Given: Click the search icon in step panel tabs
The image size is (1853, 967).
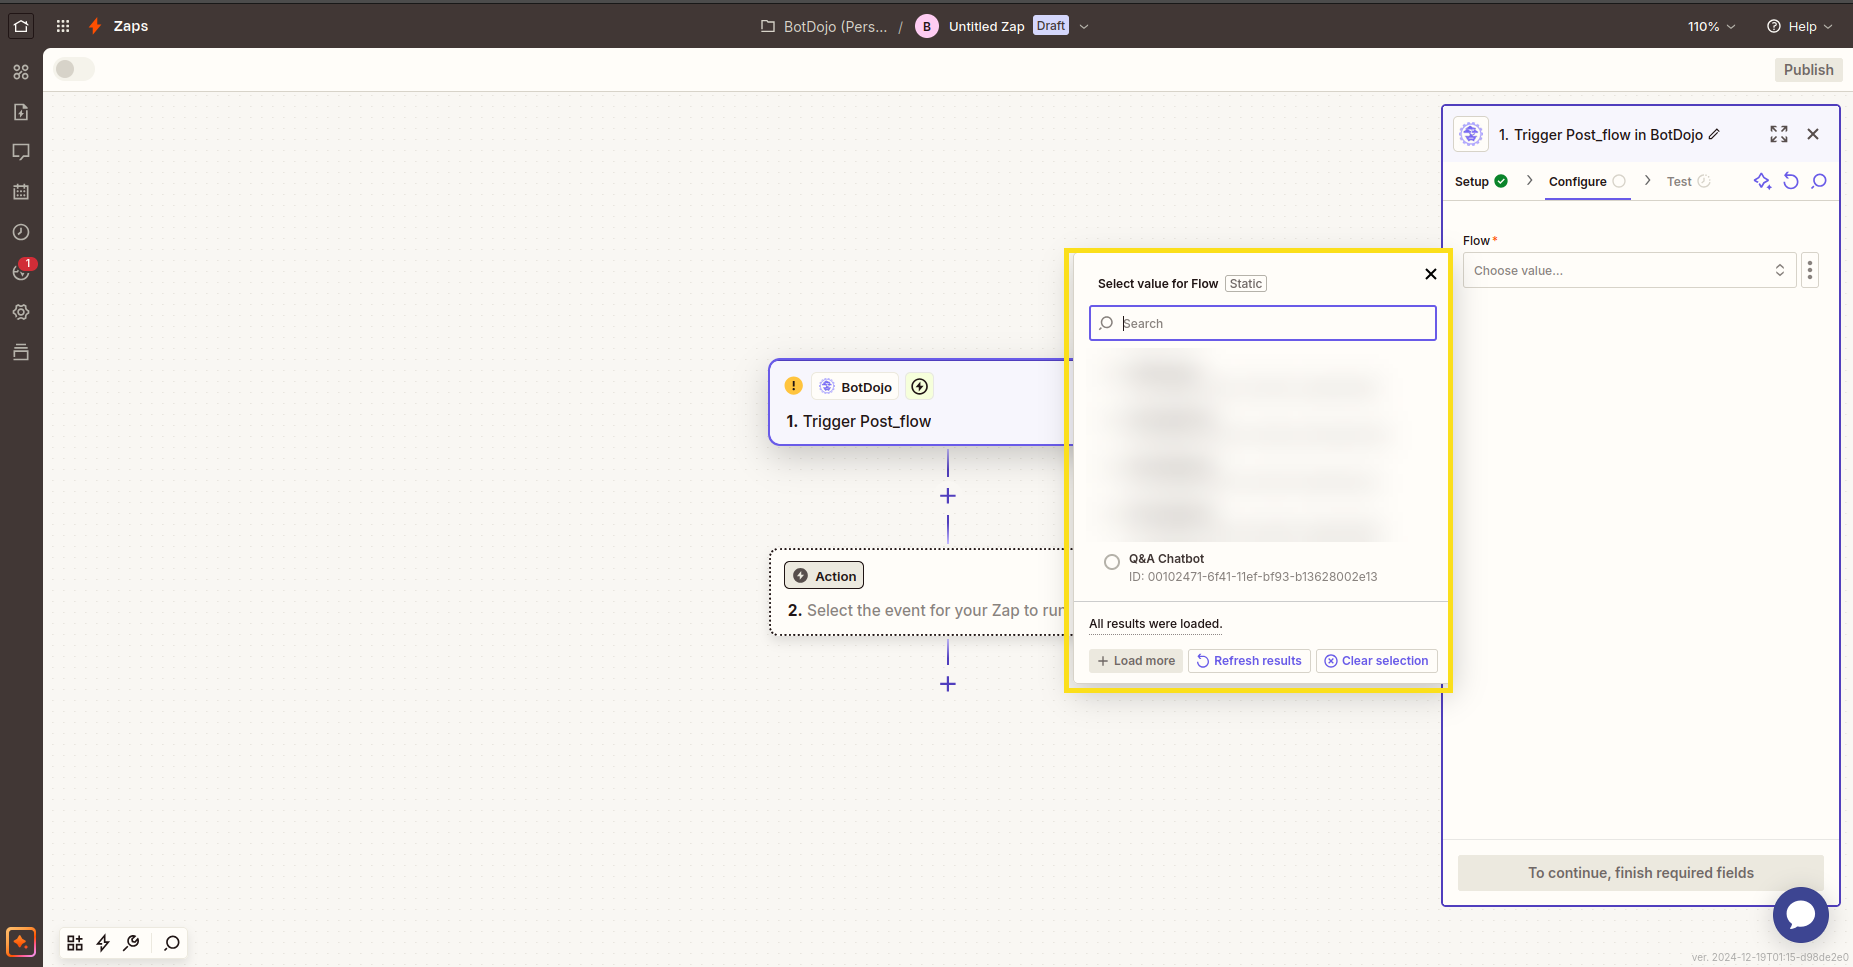Looking at the screenshot, I should (x=1819, y=181).
